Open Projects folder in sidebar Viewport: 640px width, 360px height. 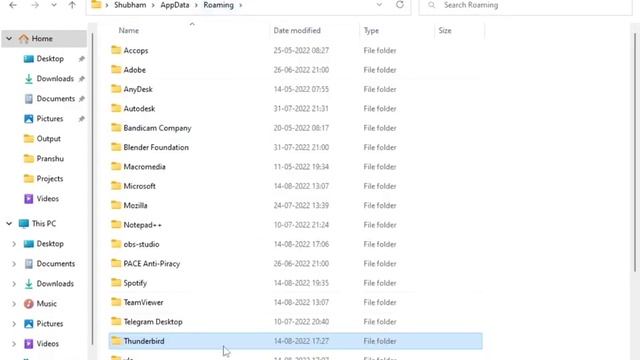(x=49, y=179)
